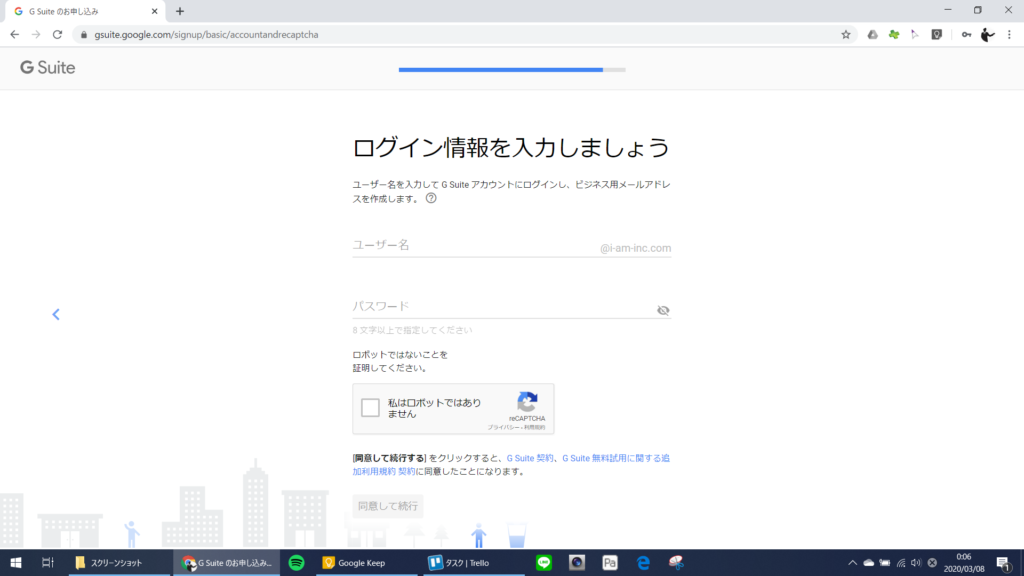Click the address bar URL
The image size is (1024, 576).
click(206, 35)
